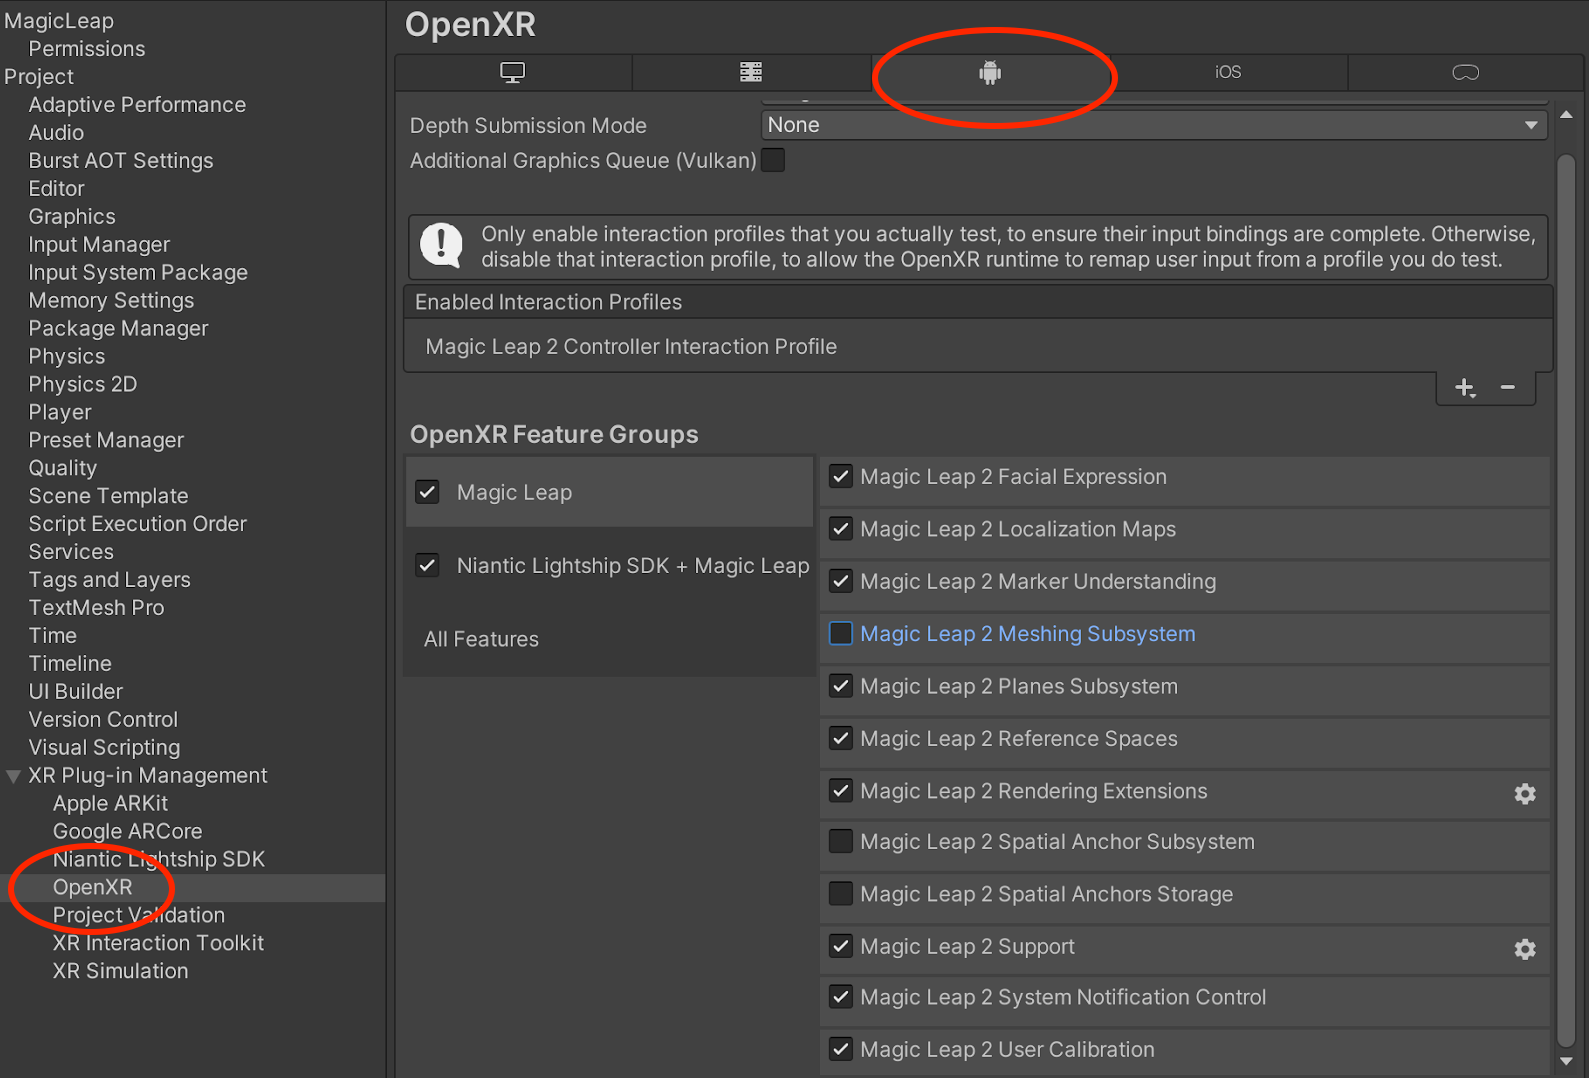The width and height of the screenshot is (1589, 1078).
Task: Open Audio project settings
Action: point(56,133)
